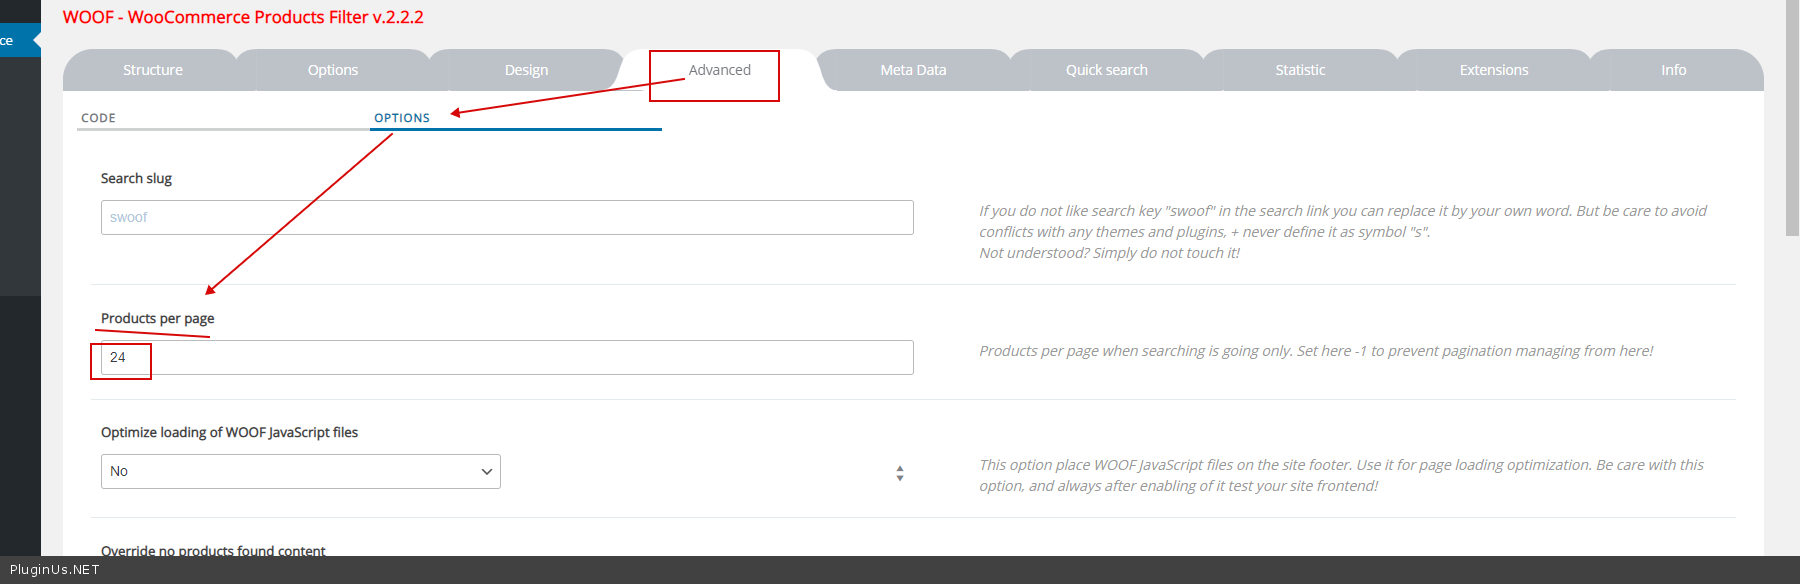The height and width of the screenshot is (584, 1800).
Task: Click the description about preventing pagination managing
Action: [x=1316, y=351]
